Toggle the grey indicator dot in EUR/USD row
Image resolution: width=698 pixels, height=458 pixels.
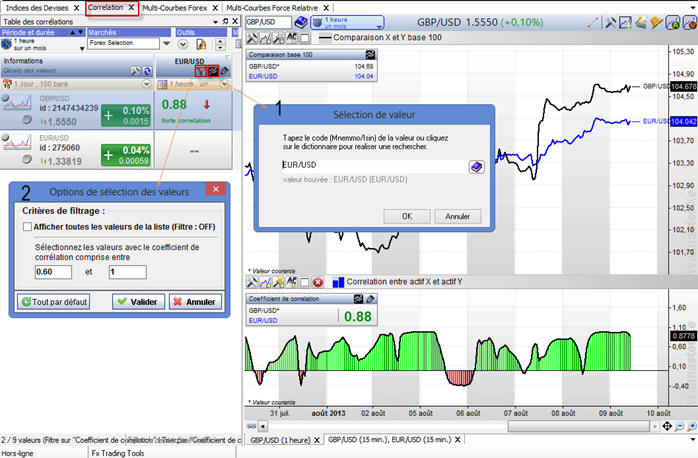point(27,159)
